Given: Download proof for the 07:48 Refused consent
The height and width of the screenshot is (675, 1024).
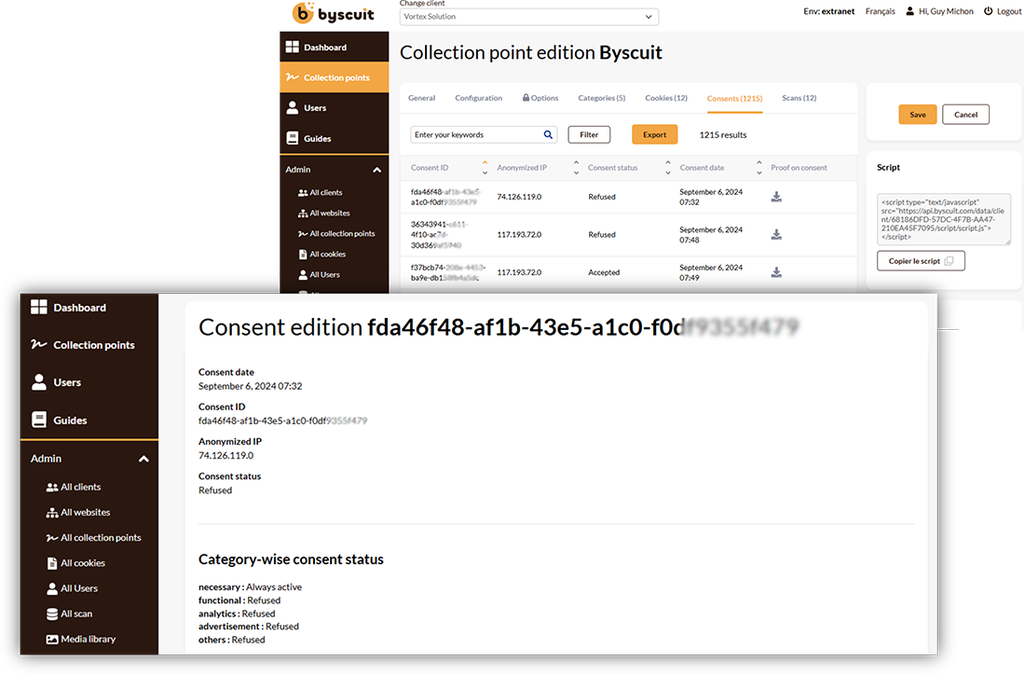Looking at the screenshot, I should pos(776,234).
